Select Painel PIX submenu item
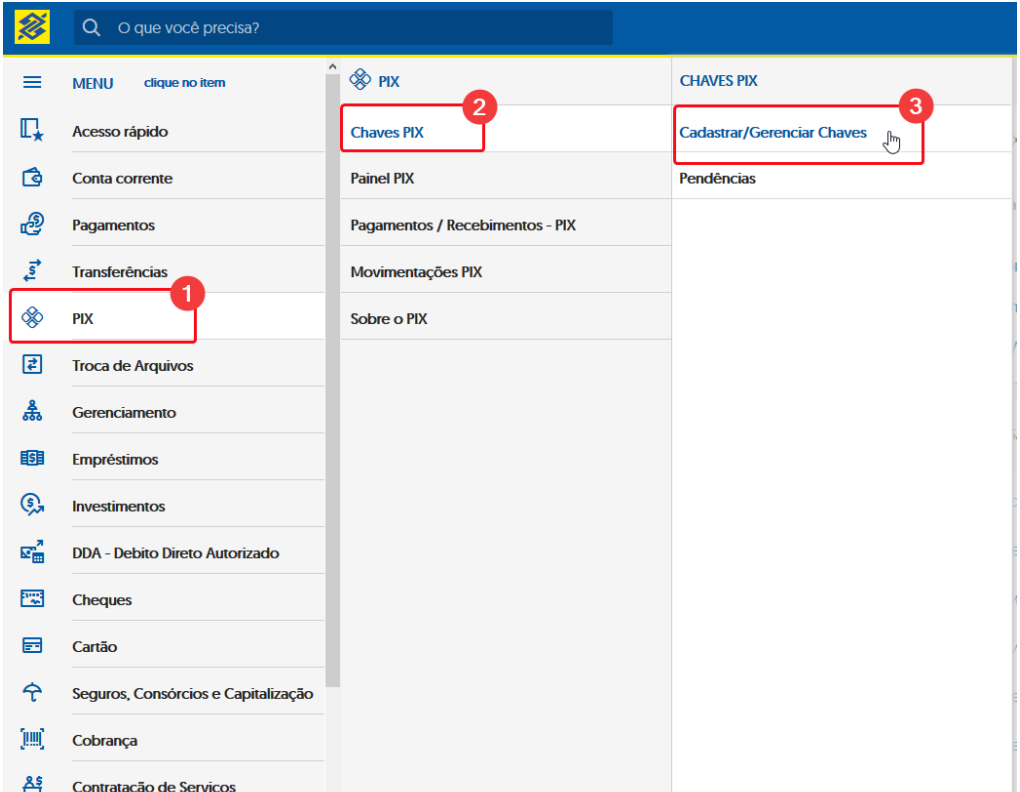This screenshot has width=1020, height=792. pos(505,176)
